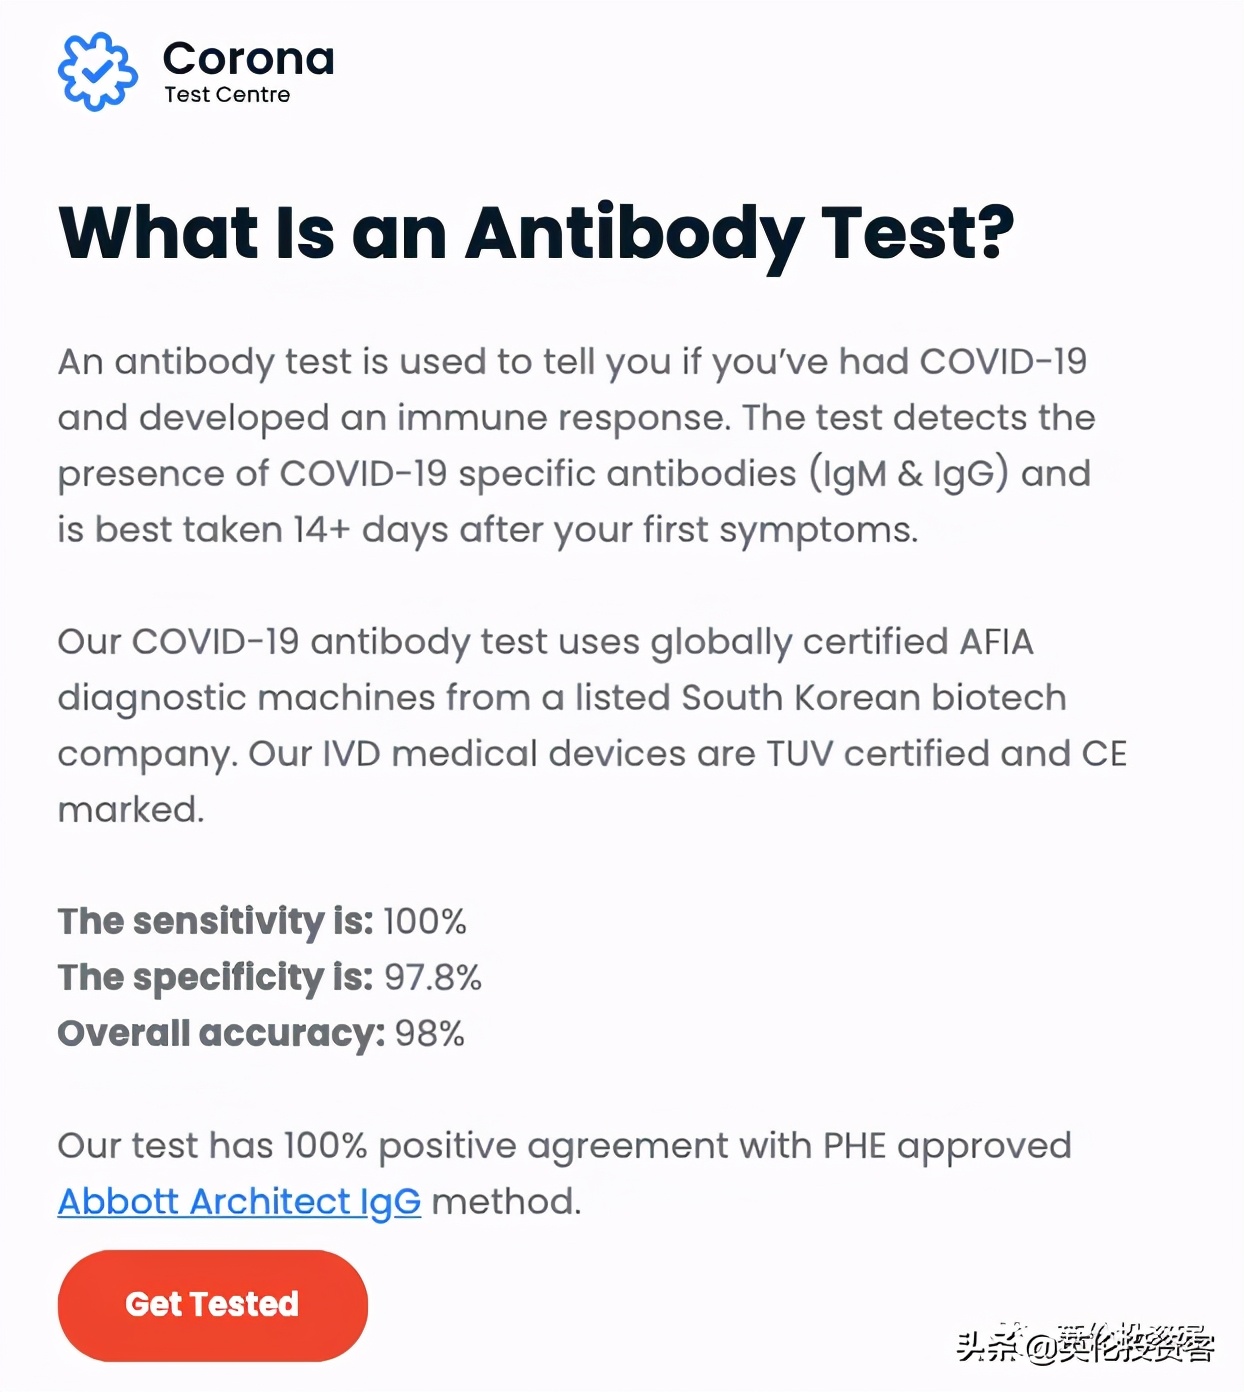Click the Corona brand name
1244x1392 pixels.
pos(248,58)
